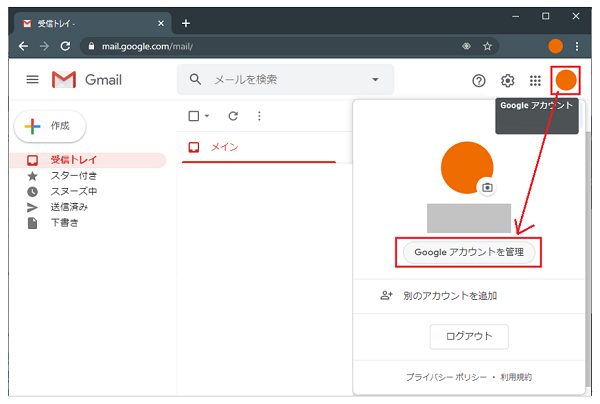Open the Gmail main menu hamburger icon
The image size is (600, 404).
32,80
